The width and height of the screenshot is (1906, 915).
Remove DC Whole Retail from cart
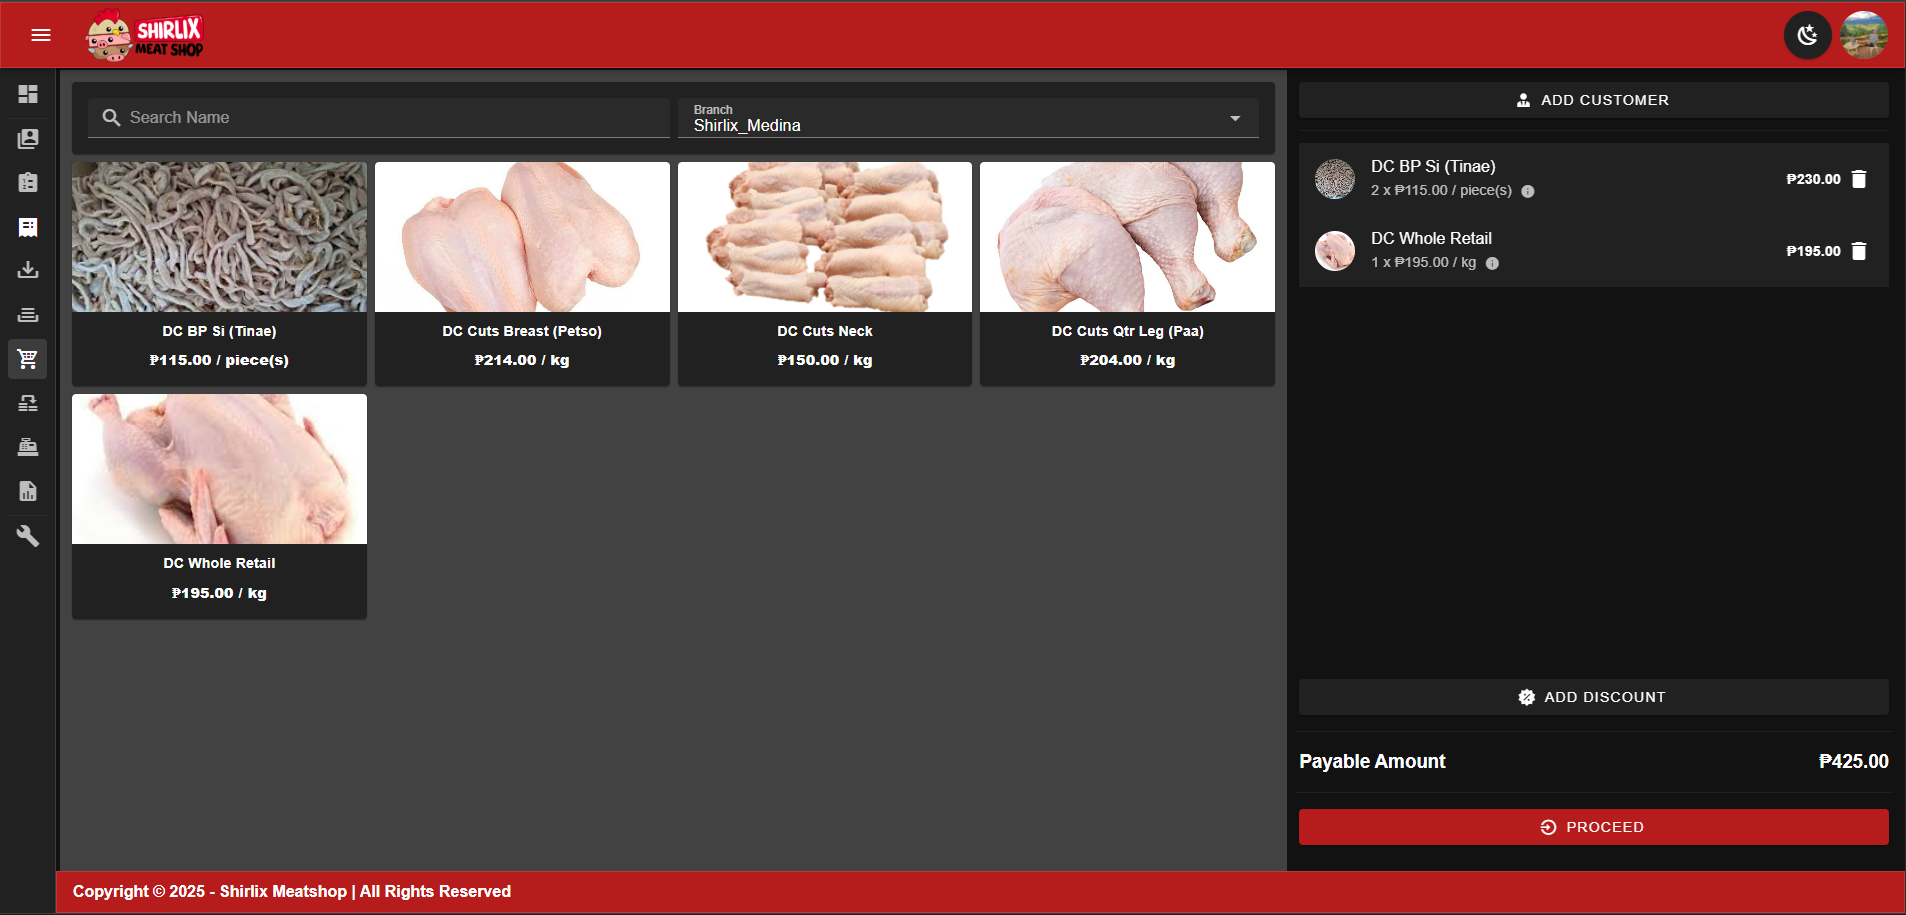coord(1859,251)
